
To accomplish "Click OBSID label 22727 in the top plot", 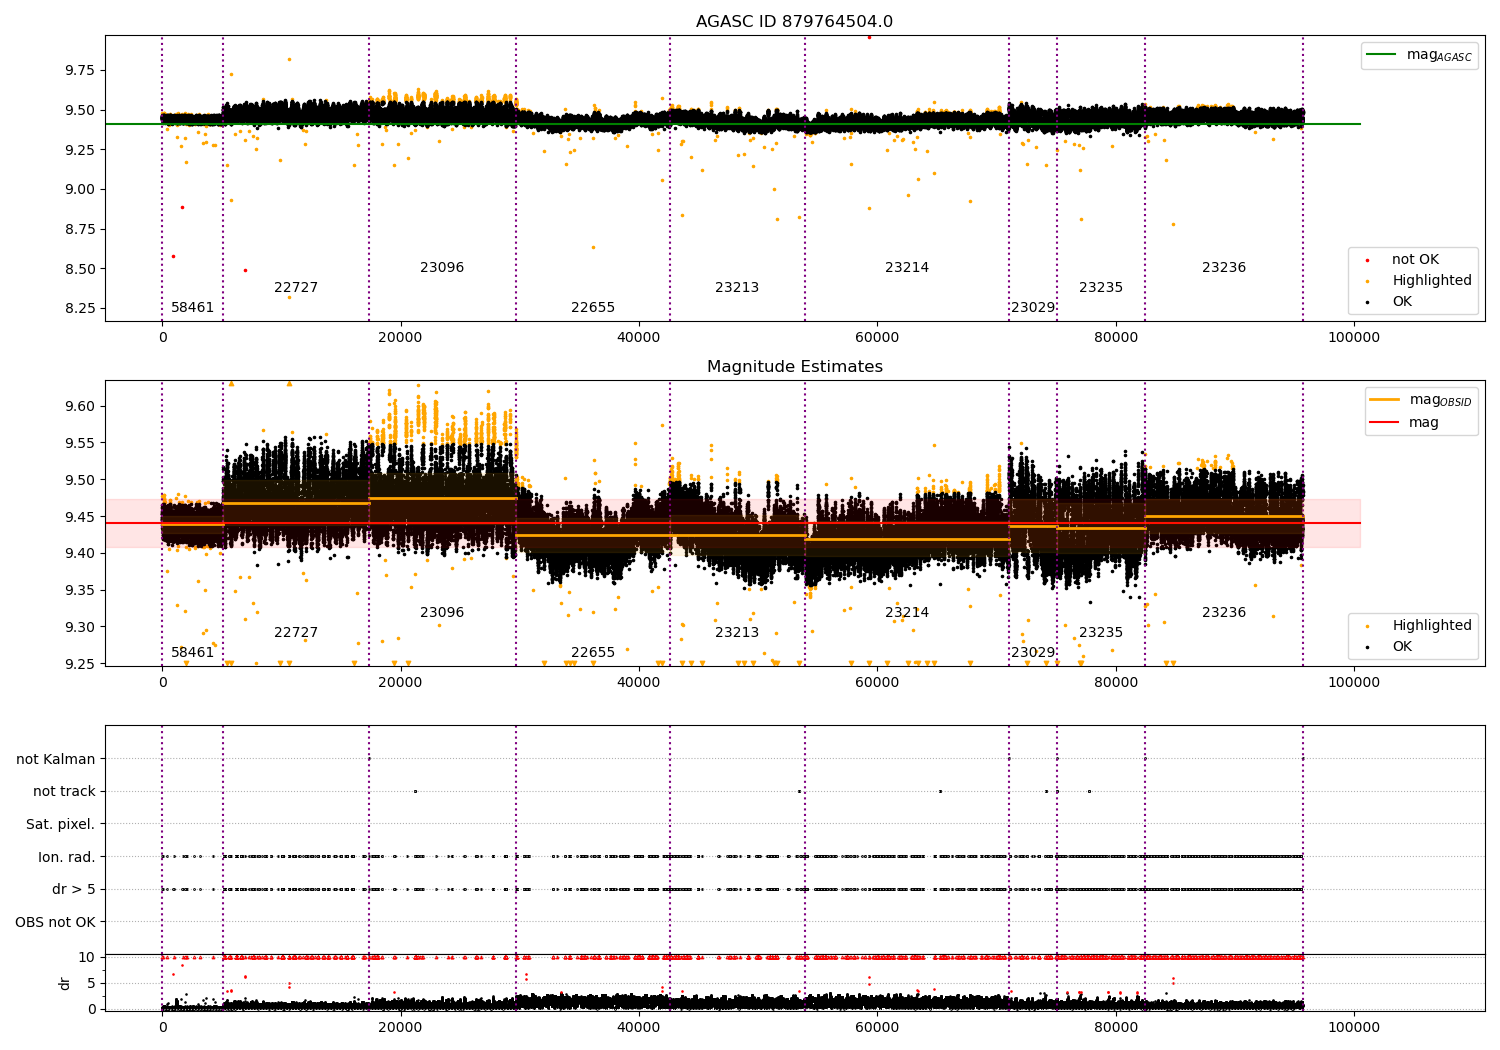I will tap(296, 288).
